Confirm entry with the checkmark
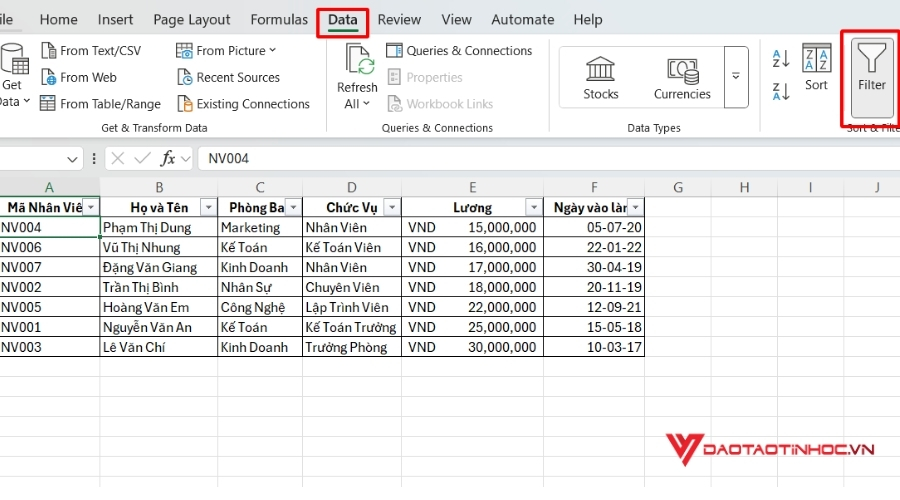Screen dimensions: 900x500 point(142,158)
